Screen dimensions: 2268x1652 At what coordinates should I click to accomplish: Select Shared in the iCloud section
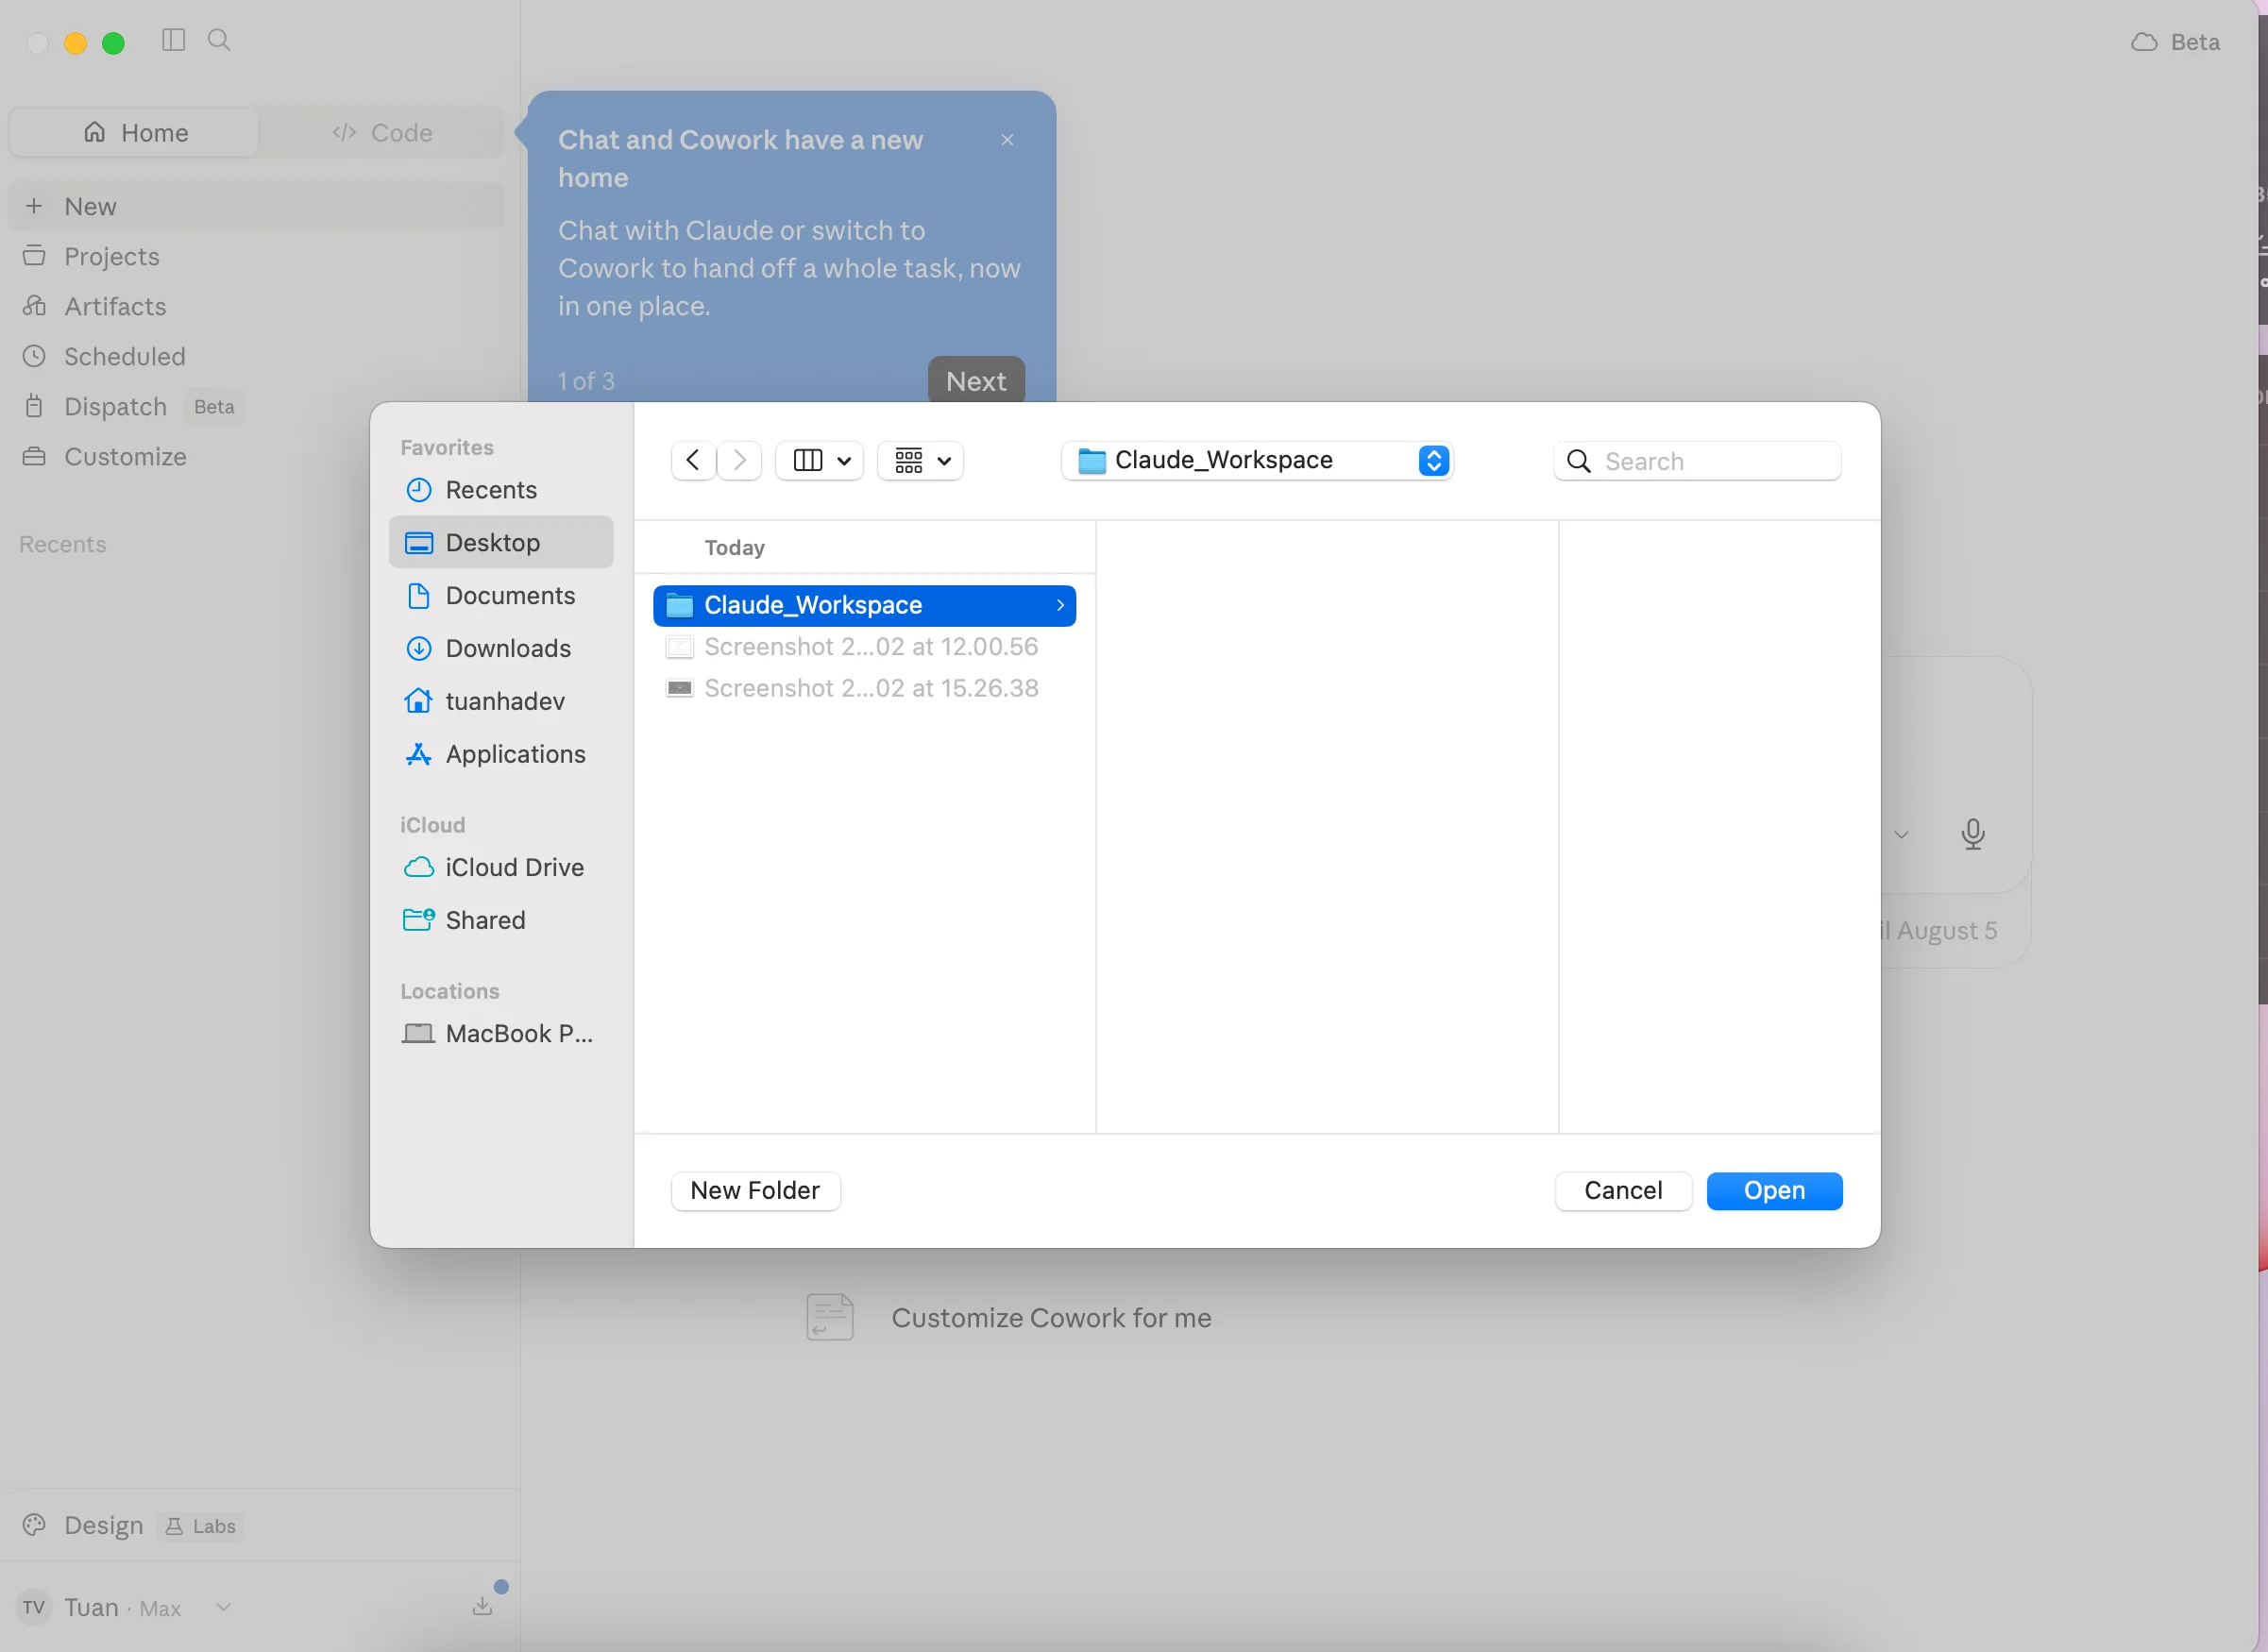[500, 920]
